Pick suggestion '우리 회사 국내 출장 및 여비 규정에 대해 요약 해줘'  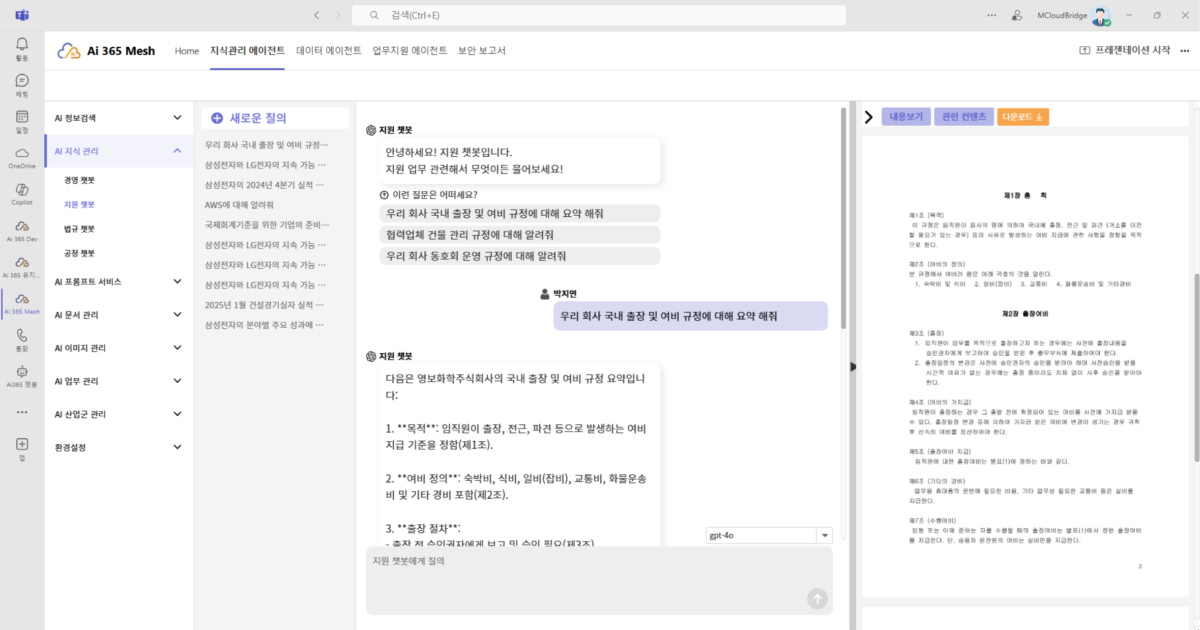pyautogui.click(x=521, y=214)
